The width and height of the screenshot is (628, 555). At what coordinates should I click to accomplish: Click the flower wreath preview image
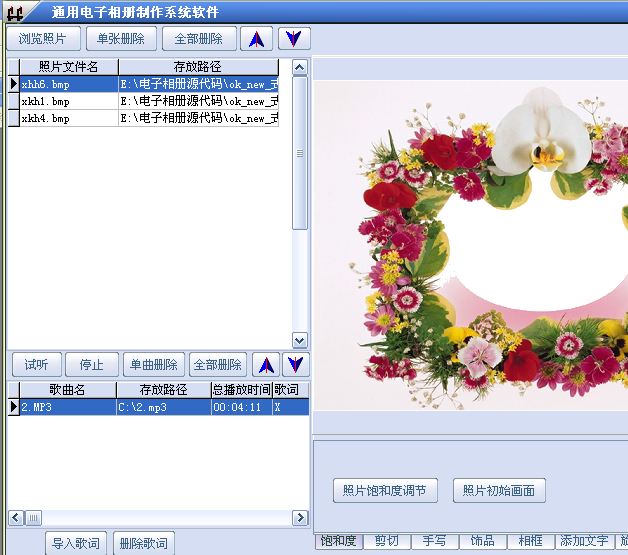tap(471, 245)
